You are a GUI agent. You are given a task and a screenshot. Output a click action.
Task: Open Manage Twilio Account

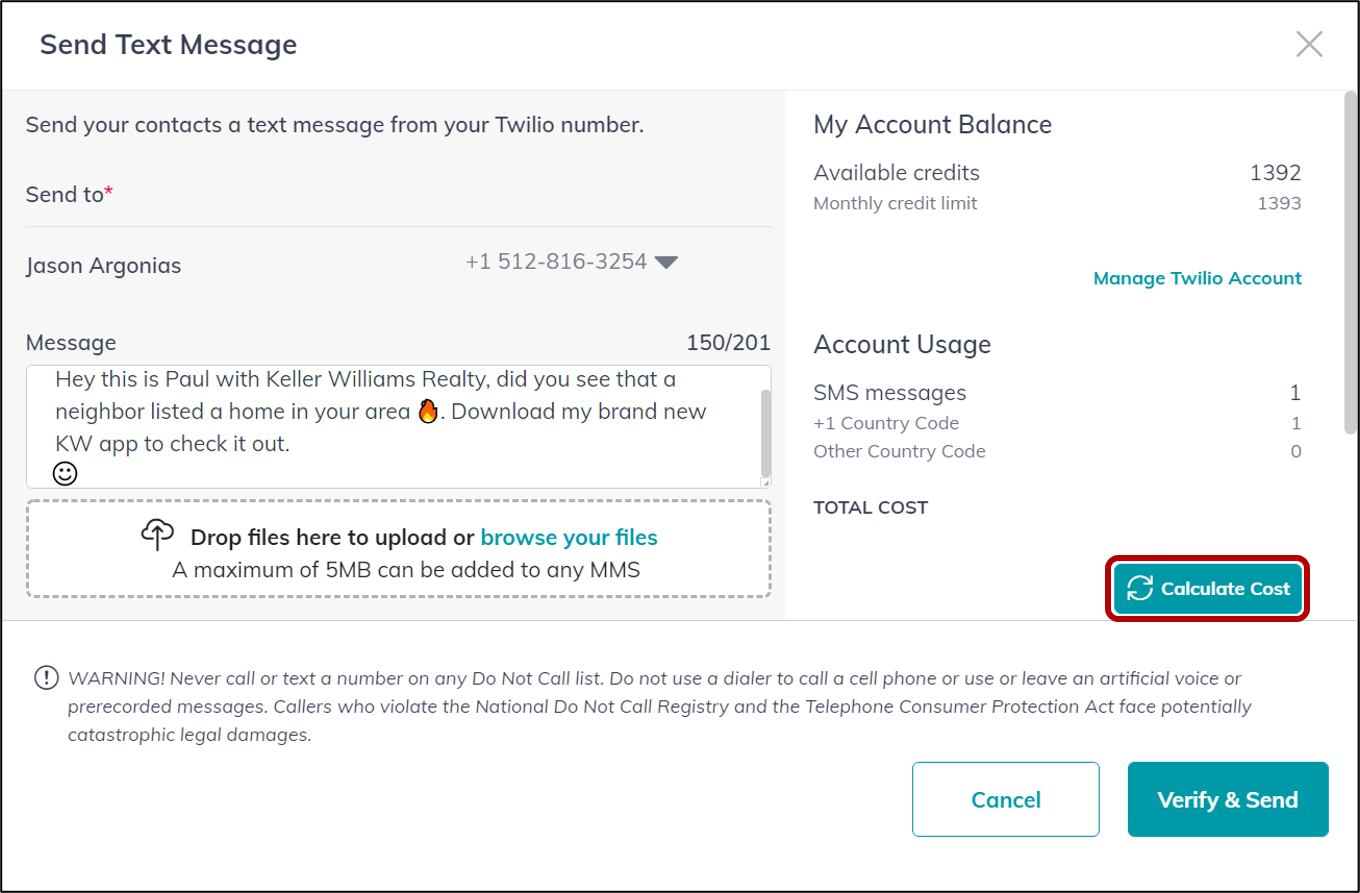click(1196, 278)
